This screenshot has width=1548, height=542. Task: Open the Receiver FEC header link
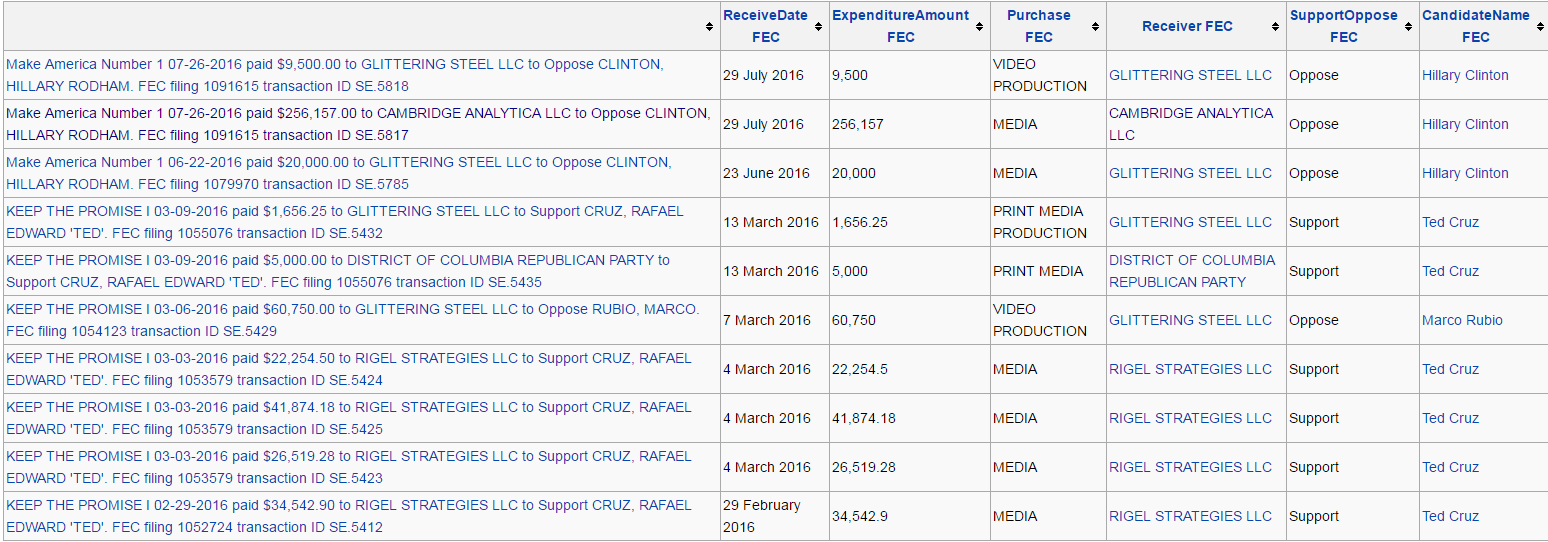(1187, 26)
